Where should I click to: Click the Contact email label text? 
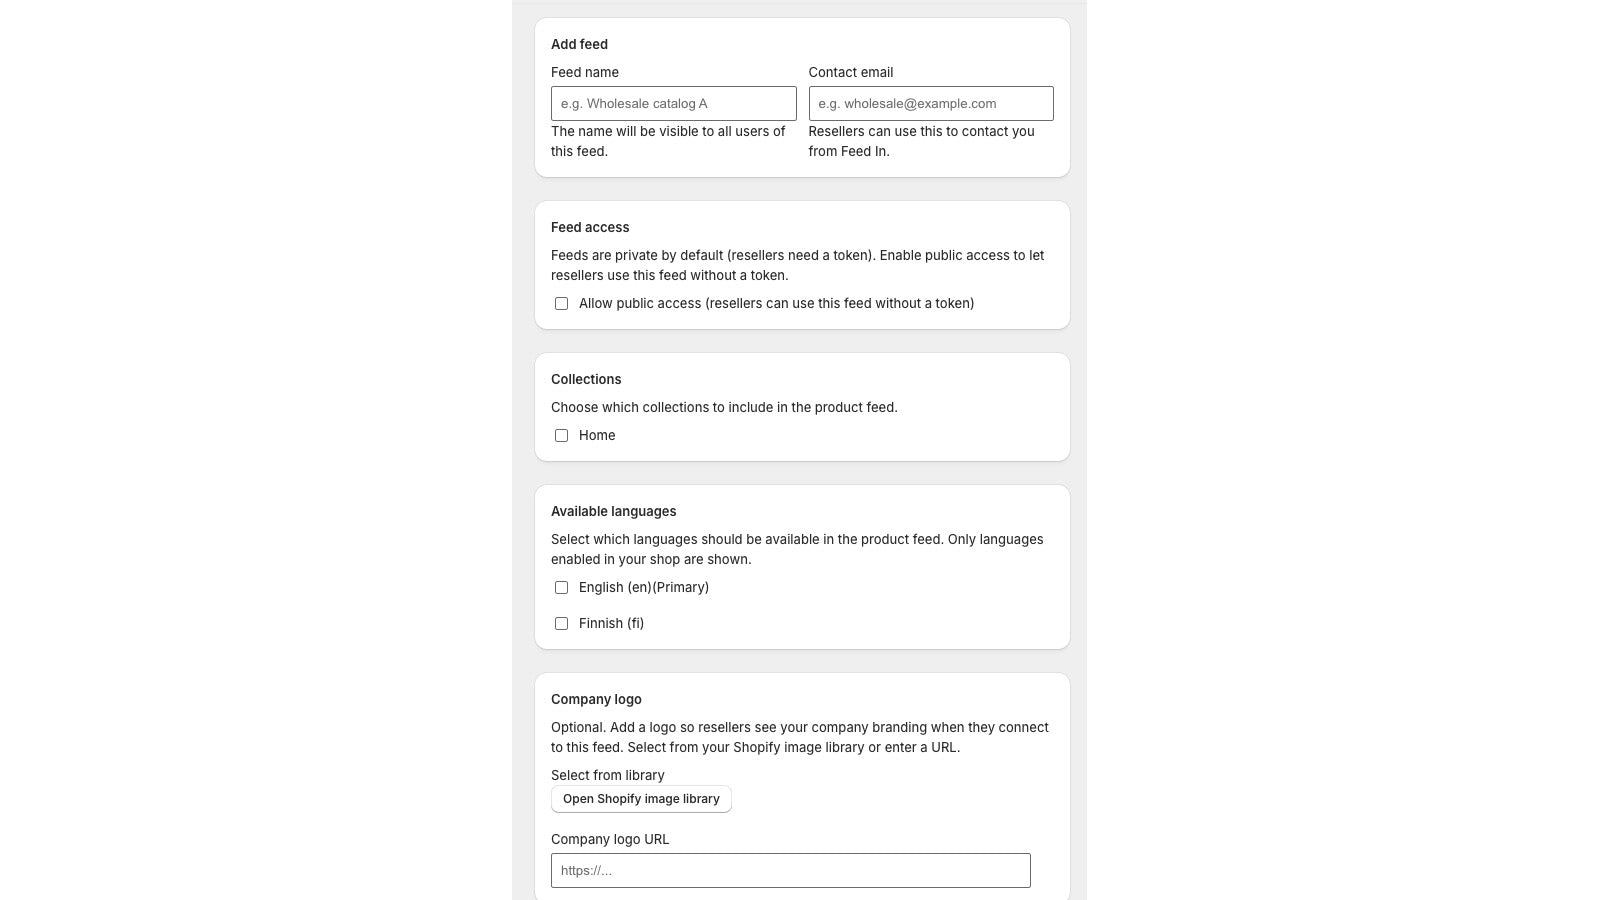[851, 72]
